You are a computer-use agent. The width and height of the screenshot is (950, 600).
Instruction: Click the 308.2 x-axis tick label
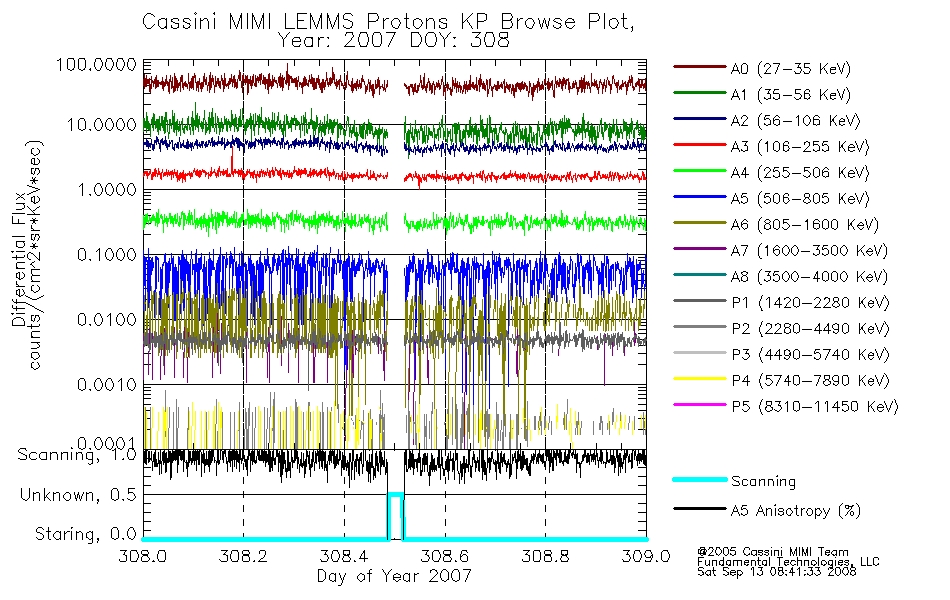tap(243, 556)
